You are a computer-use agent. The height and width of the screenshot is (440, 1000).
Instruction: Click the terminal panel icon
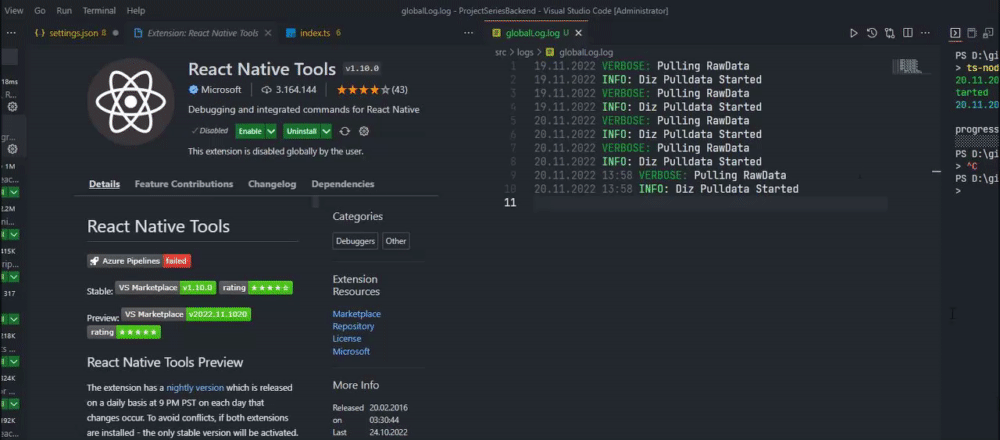[955, 33]
